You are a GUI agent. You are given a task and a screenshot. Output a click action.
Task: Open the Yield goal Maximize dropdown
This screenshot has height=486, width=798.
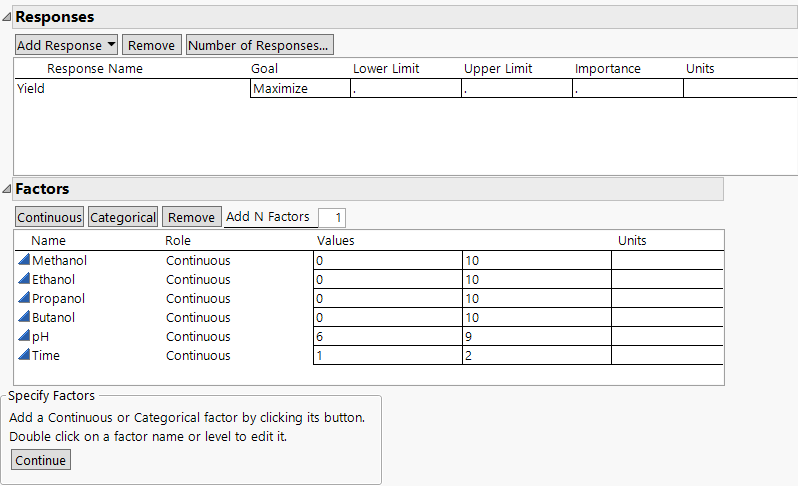[299, 88]
